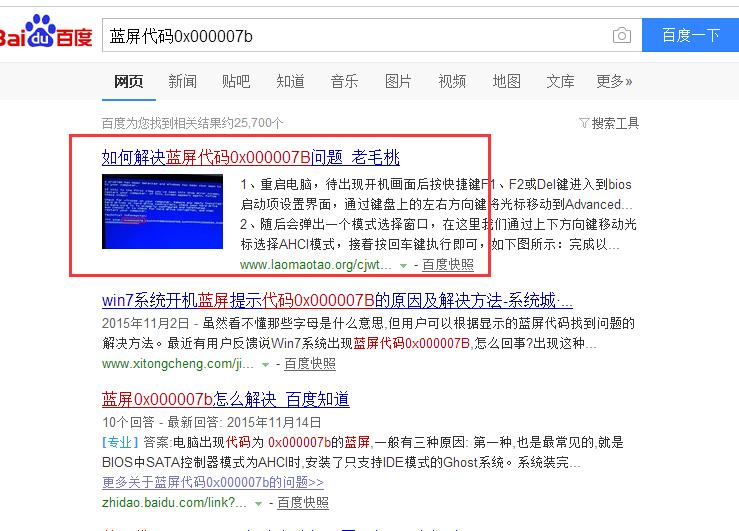Switch to the 新闻 tab
This screenshot has width=739, height=531.
(x=182, y=82)
